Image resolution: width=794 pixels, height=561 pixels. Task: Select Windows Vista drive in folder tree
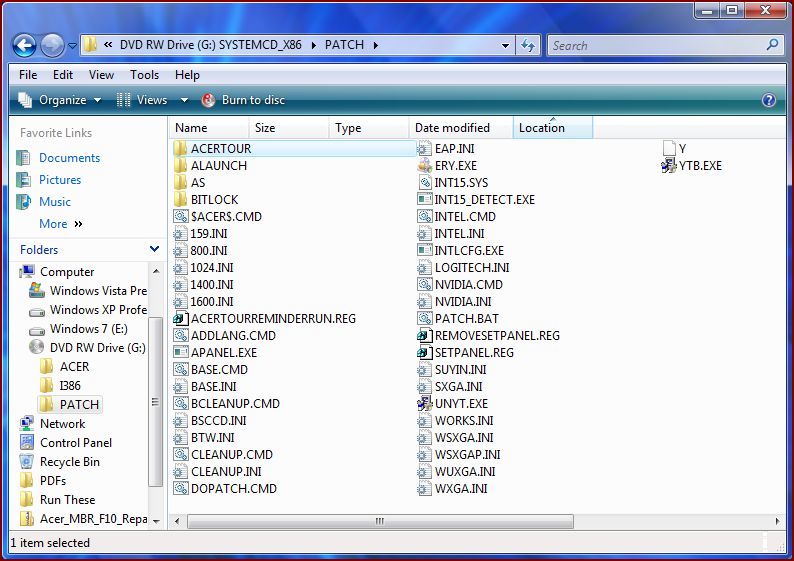(x=88, y=291)
